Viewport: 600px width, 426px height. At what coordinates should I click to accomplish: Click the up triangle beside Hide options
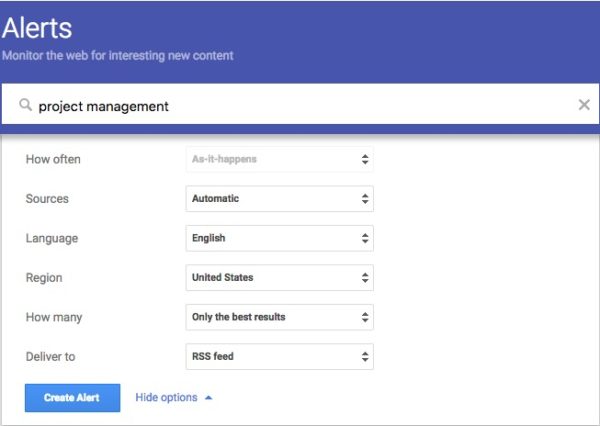tap(209, 398)
